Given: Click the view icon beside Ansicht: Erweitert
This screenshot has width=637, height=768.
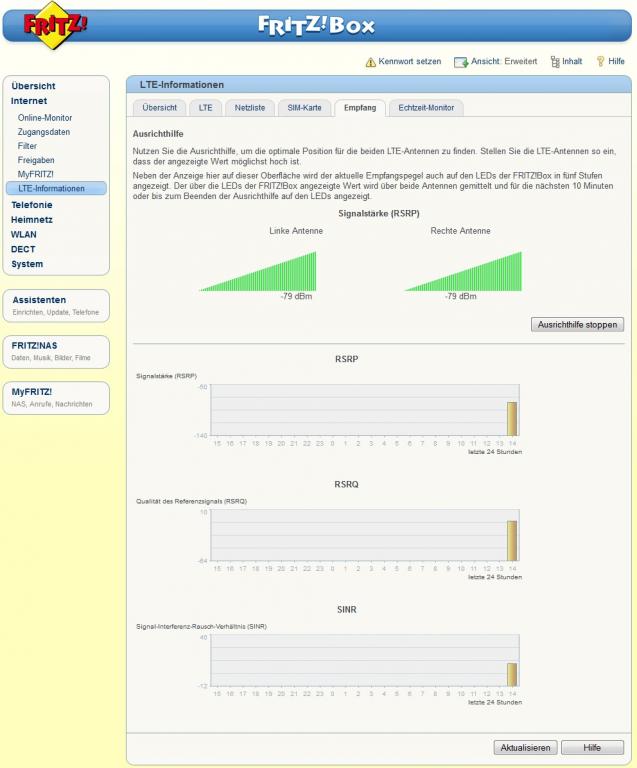Looking at the screenshot, I should [x=461, y=62].
